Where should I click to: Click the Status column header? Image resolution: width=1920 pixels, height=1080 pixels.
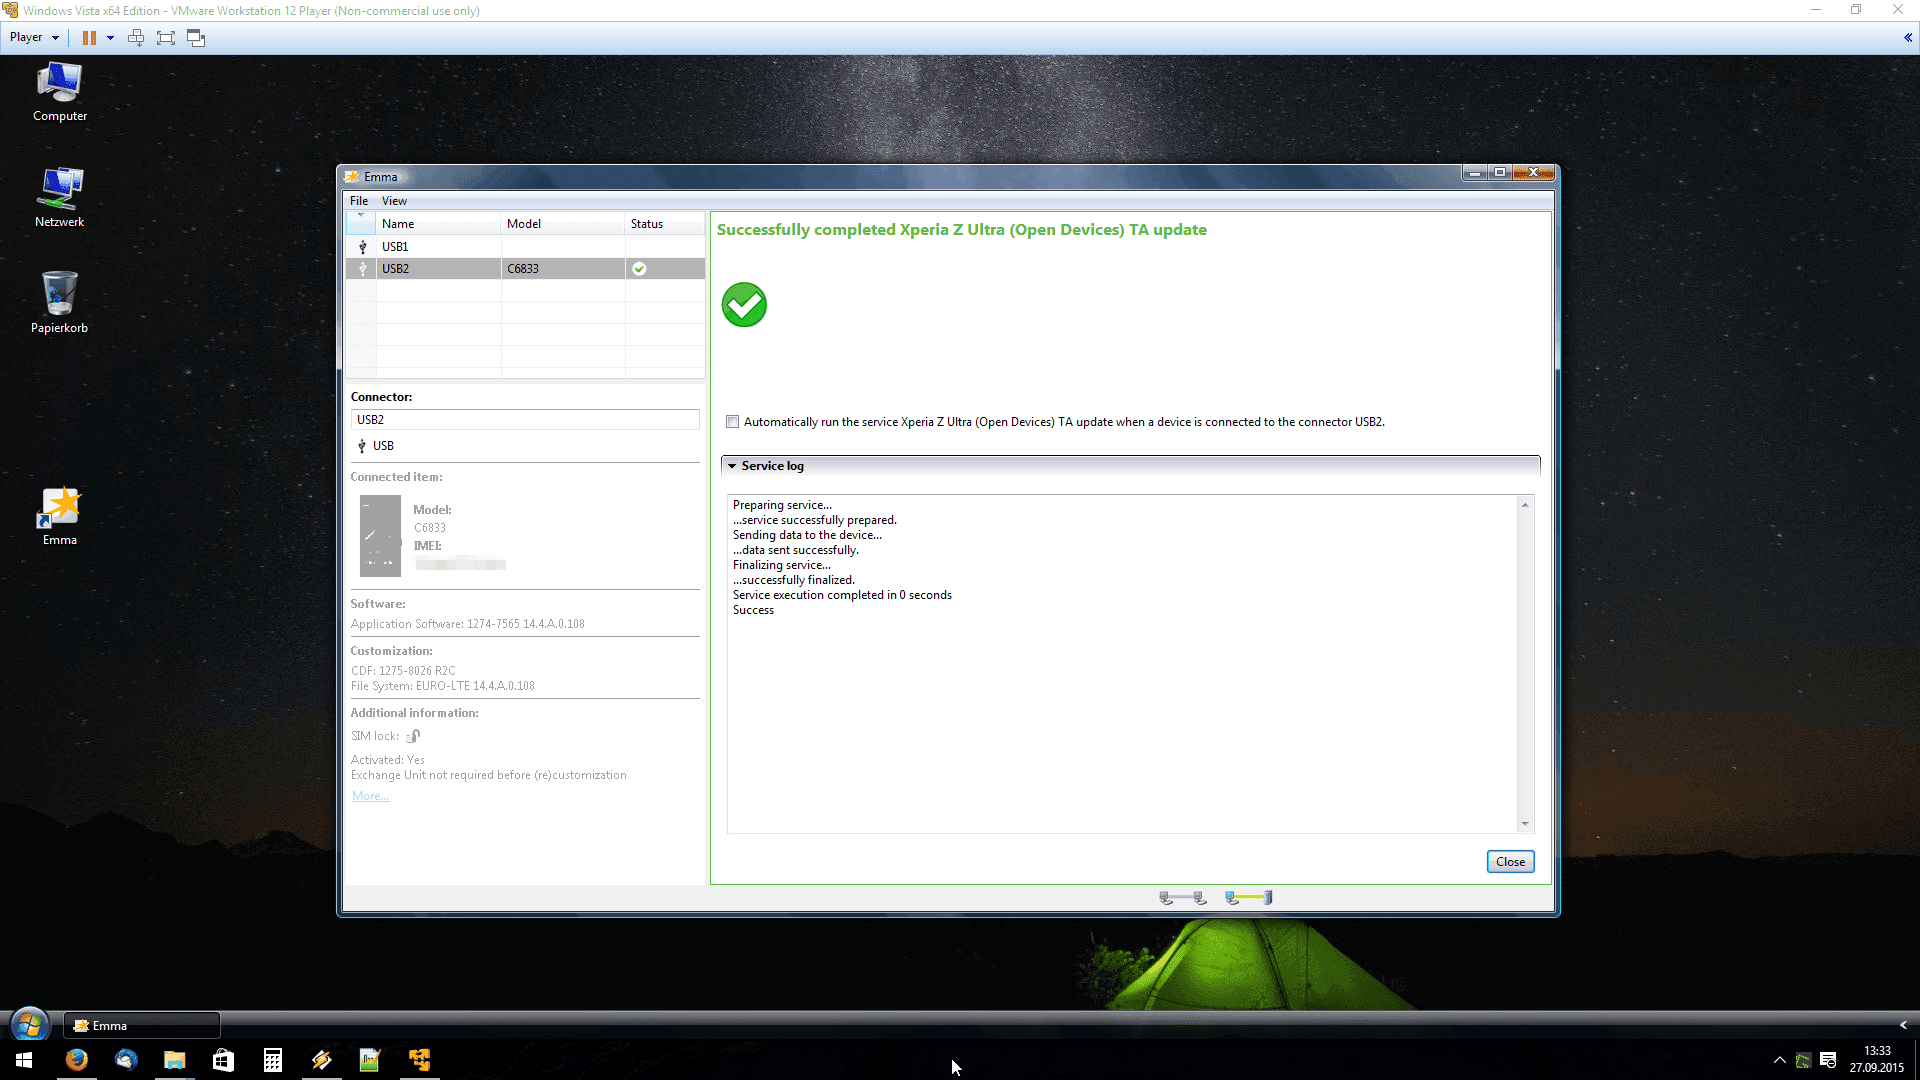pyautogui.click(x=665, y=224)
